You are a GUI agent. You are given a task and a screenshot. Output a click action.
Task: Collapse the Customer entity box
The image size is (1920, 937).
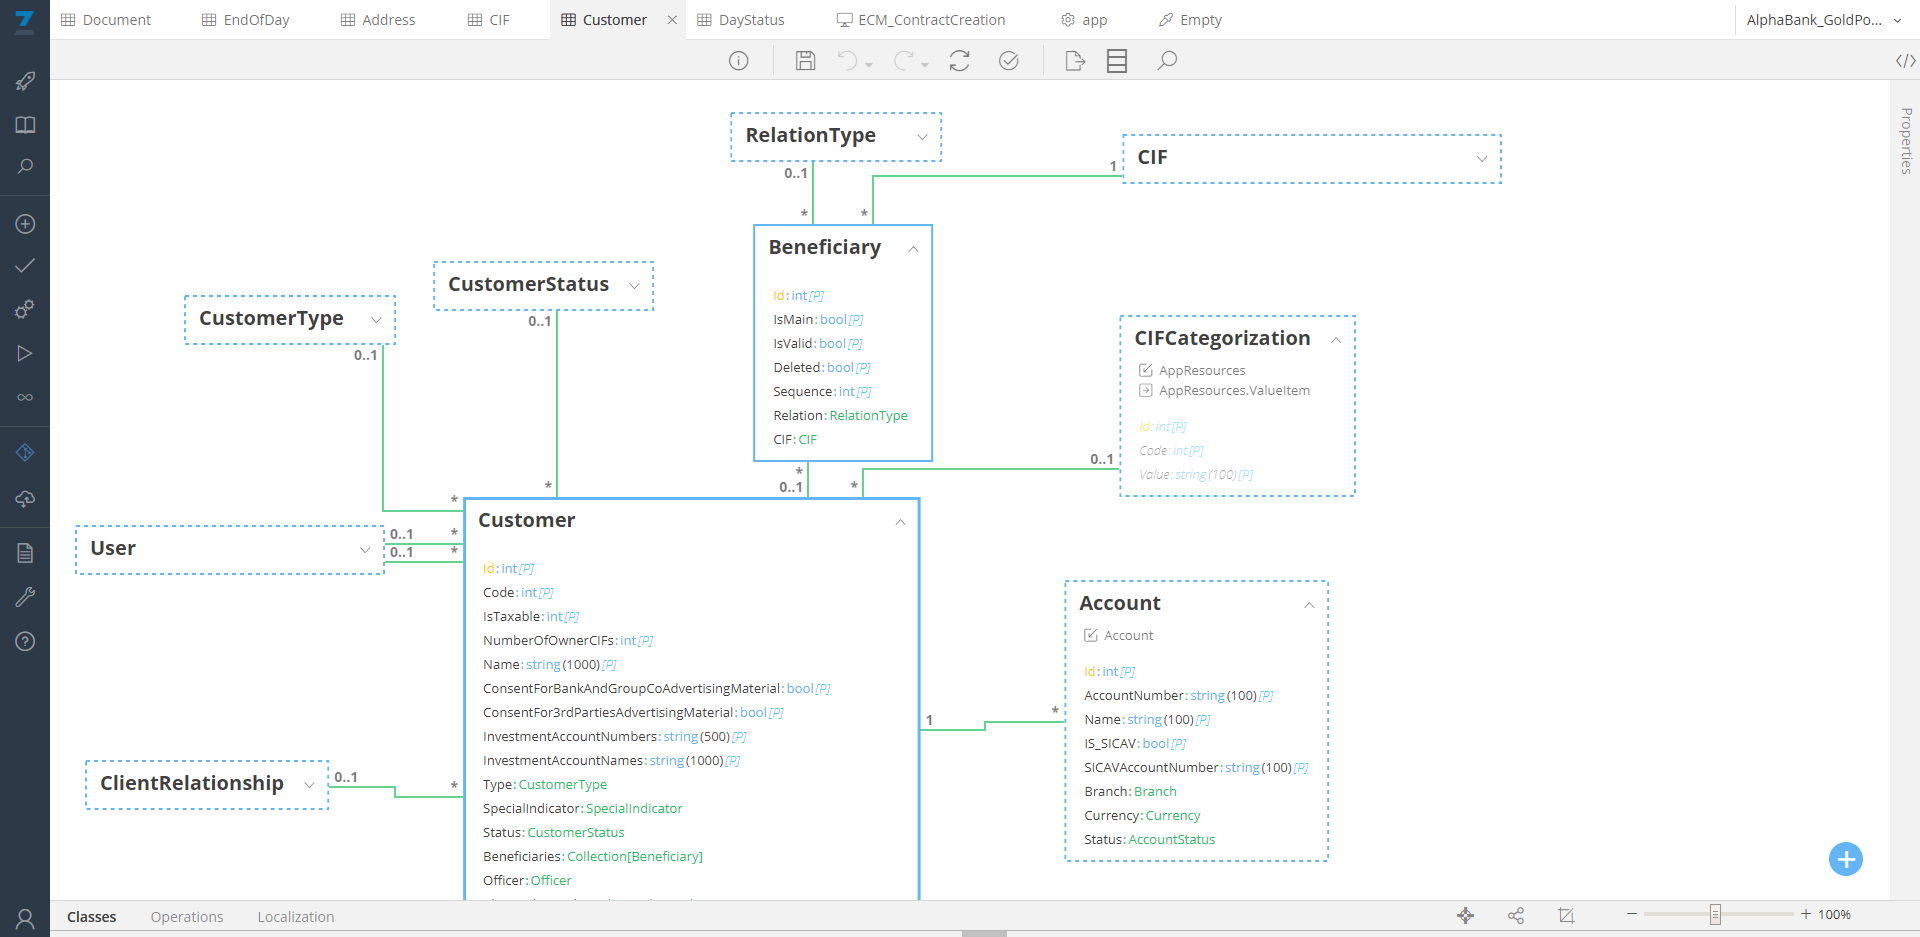900,522
